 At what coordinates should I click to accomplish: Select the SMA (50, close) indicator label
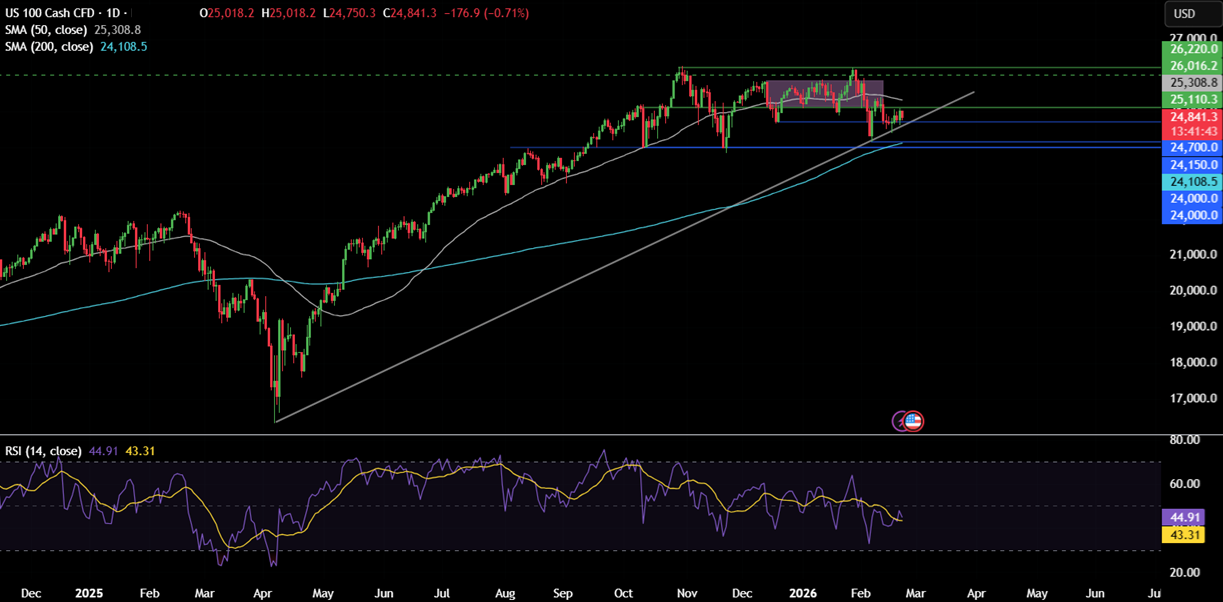click(x=47, y=30)
